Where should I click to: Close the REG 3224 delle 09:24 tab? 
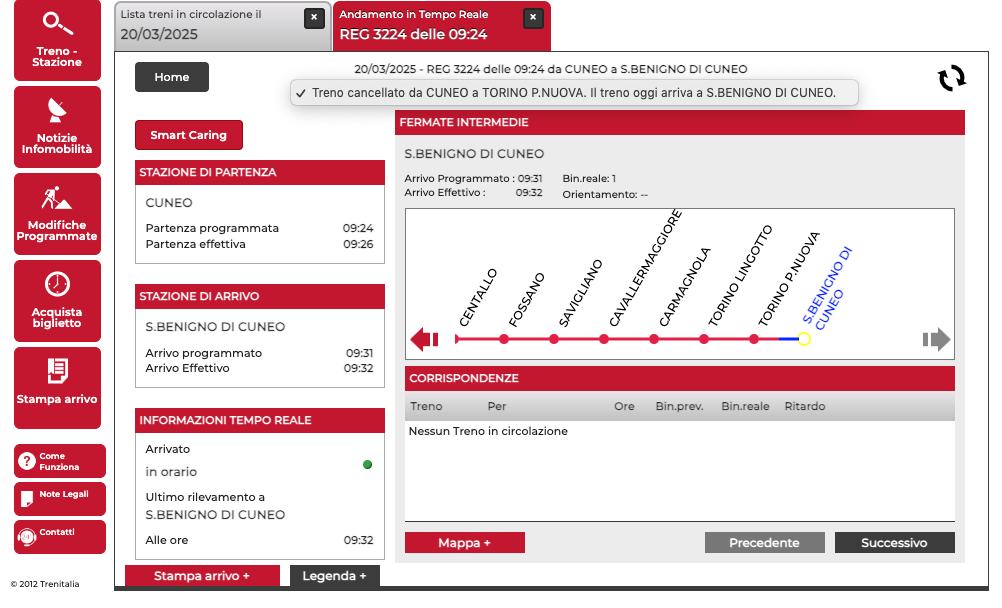click(x=534, y=17)
